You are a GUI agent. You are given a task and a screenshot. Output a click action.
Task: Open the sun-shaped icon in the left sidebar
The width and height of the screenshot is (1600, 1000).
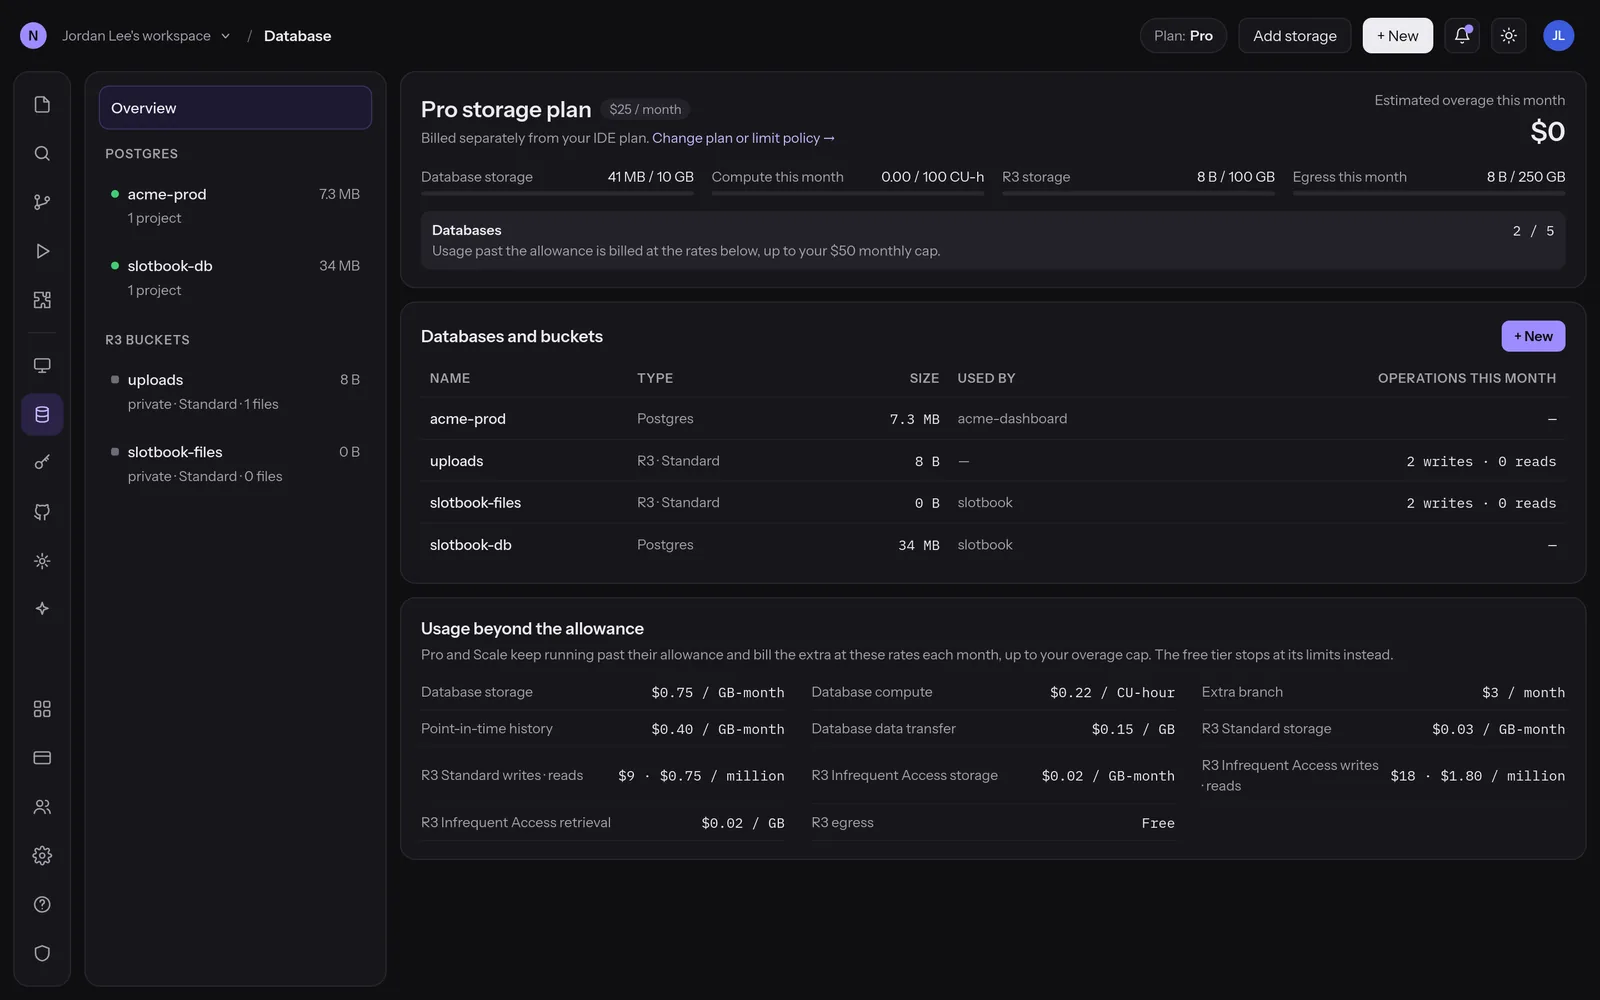point(42,561)
